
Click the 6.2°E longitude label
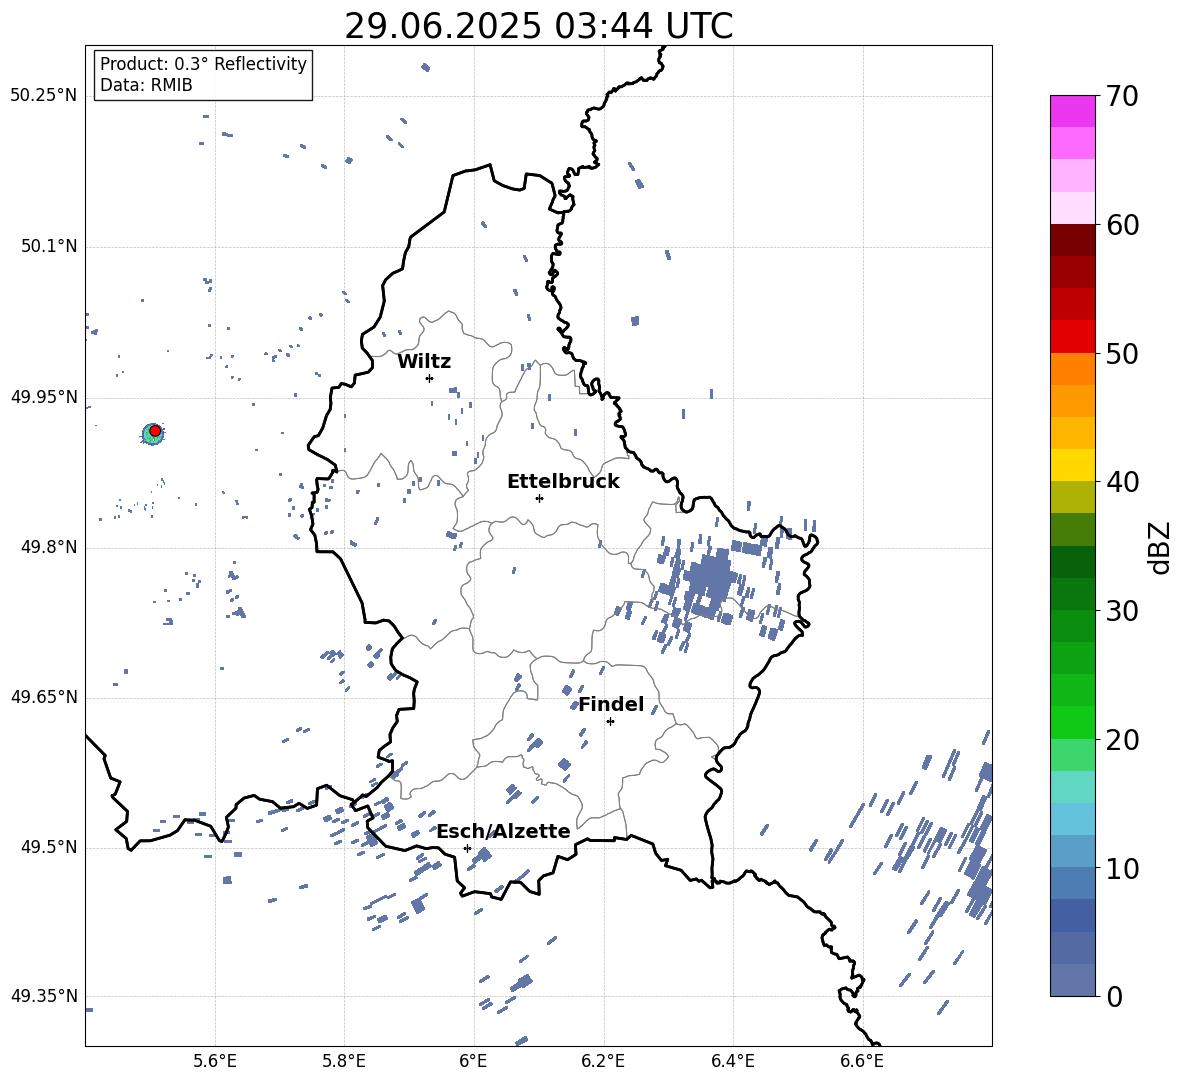[x=603, y=1061]
